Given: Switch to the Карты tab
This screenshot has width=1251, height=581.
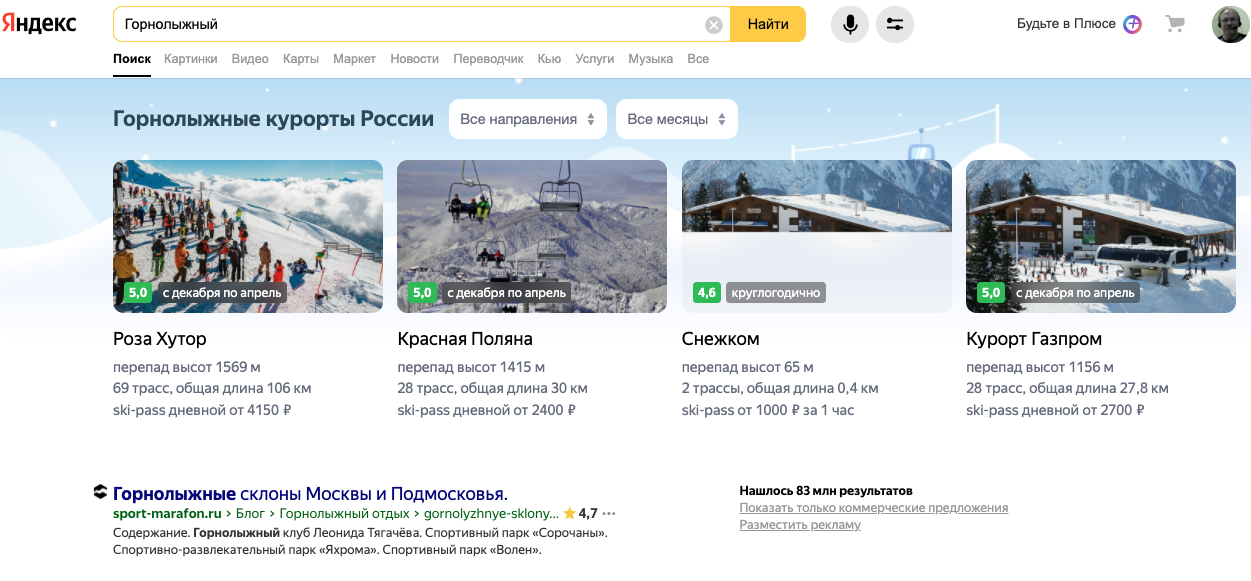Looking at the screenshot, I should pos(301,59).
